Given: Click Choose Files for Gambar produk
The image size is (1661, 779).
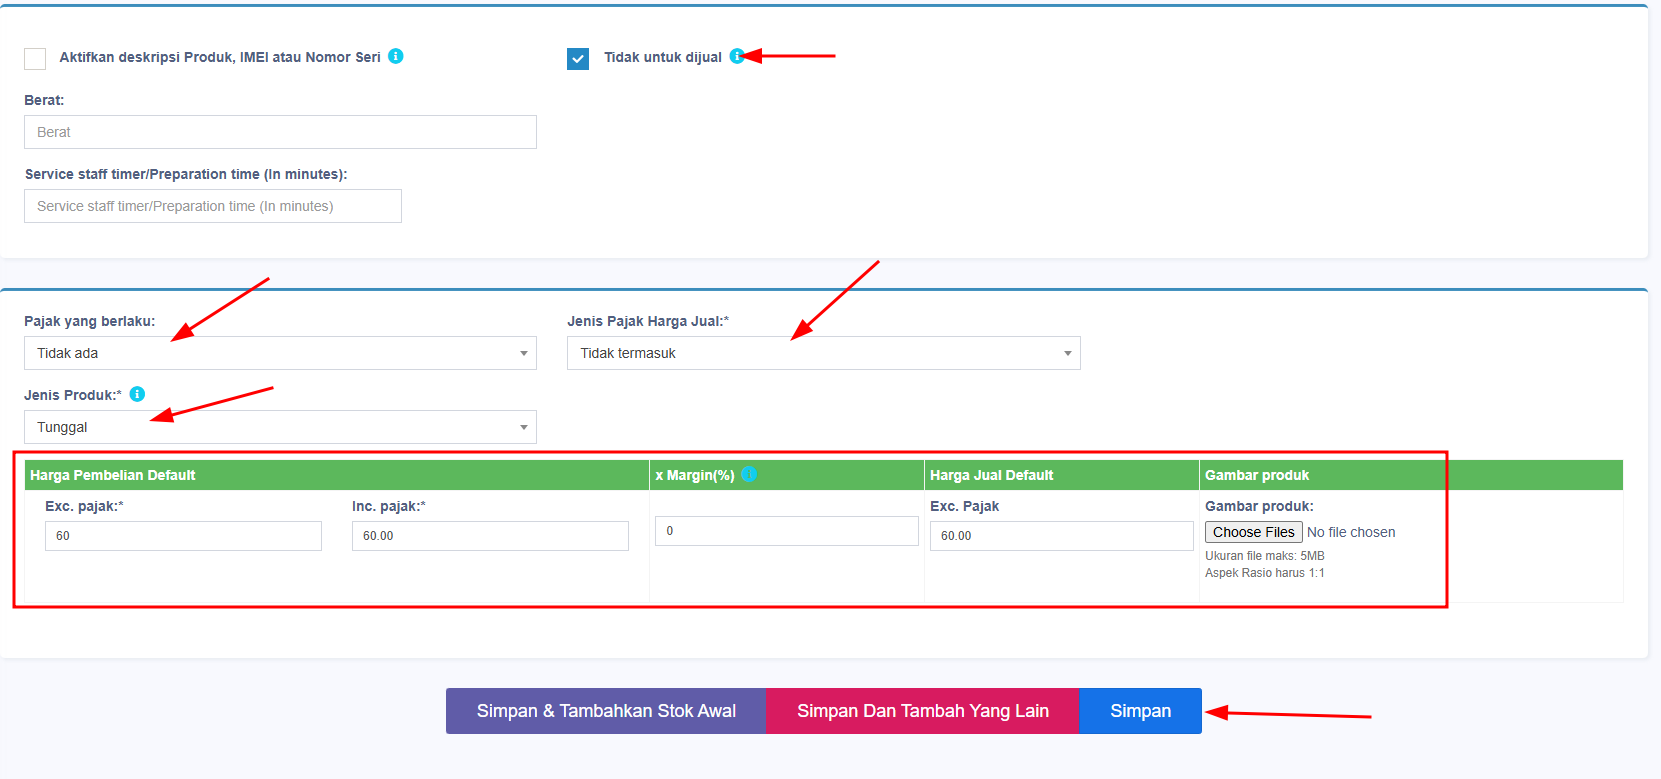Looking at the screenshot, I should [x=1254, y=532].
